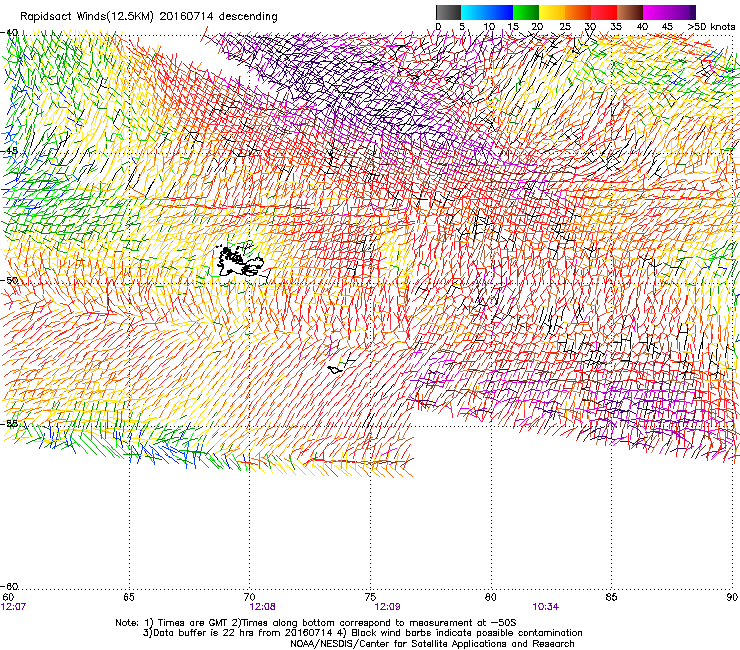
Task: Click the note 'Black wind barbs indicate possible contamination'
Action: coord(467,633)
